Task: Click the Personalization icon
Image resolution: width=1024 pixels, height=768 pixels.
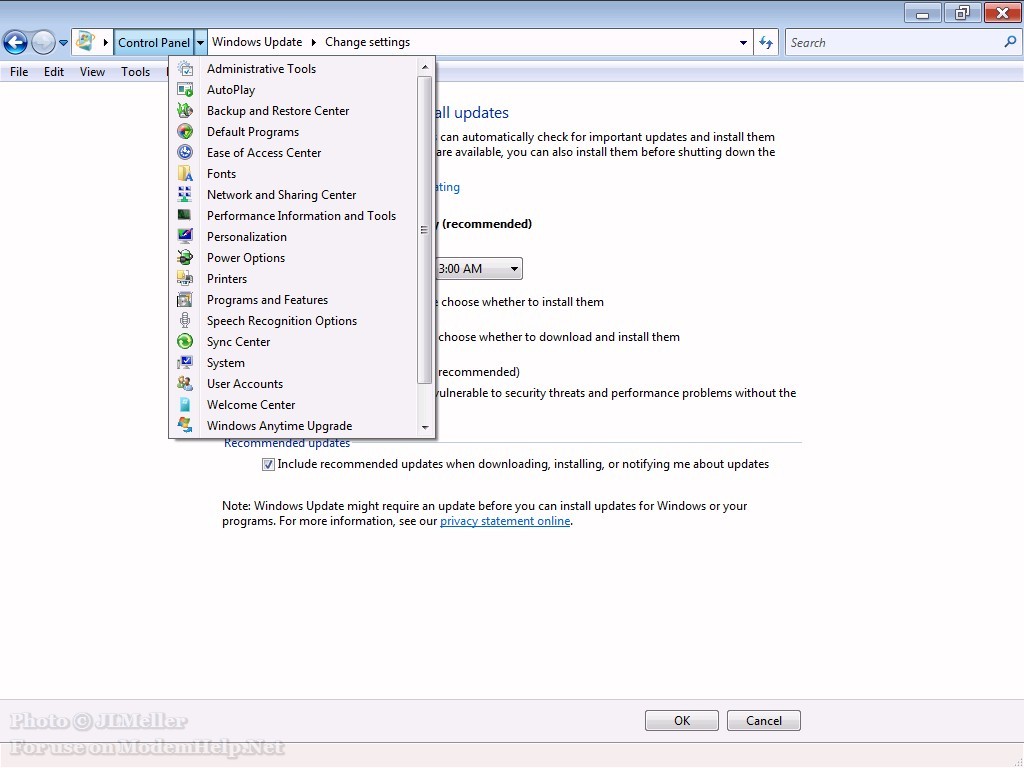Action: 185,236
